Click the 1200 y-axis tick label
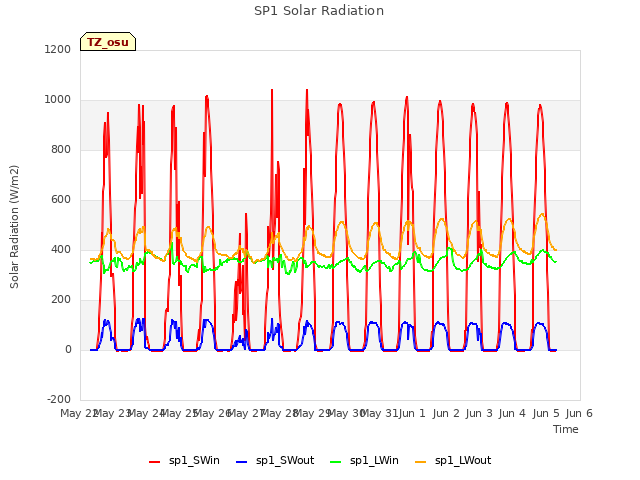This screenshot has width=640, height=480. tap(58, 49)
